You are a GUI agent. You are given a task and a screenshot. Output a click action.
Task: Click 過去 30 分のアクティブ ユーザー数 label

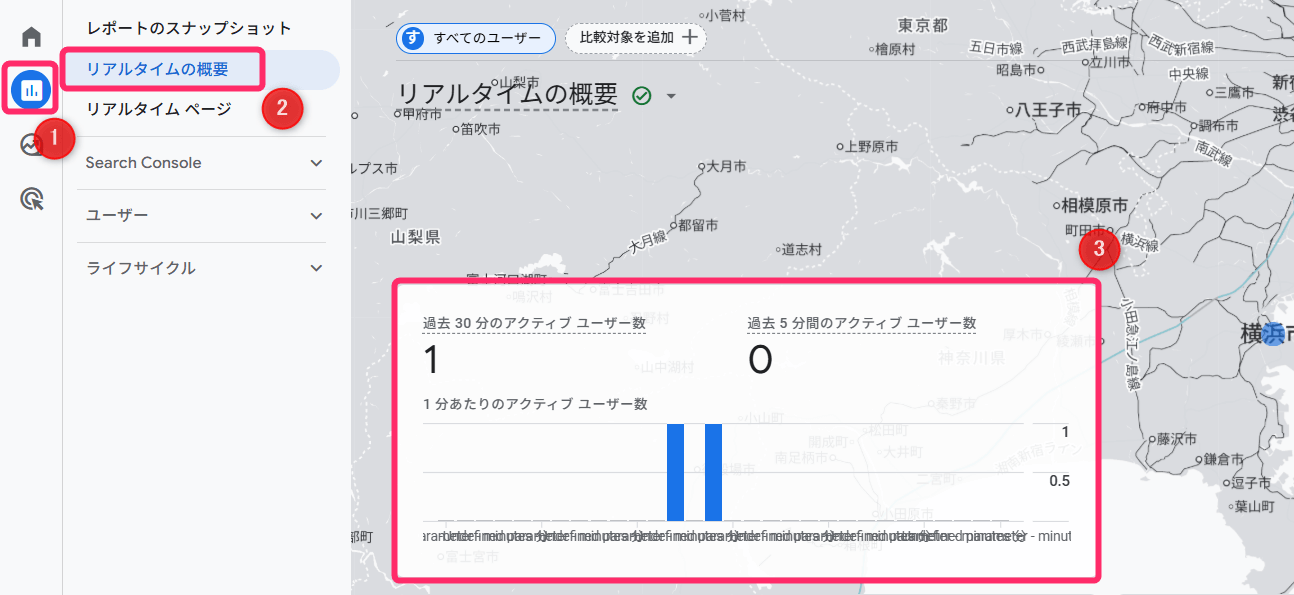[x=534, y=323]
